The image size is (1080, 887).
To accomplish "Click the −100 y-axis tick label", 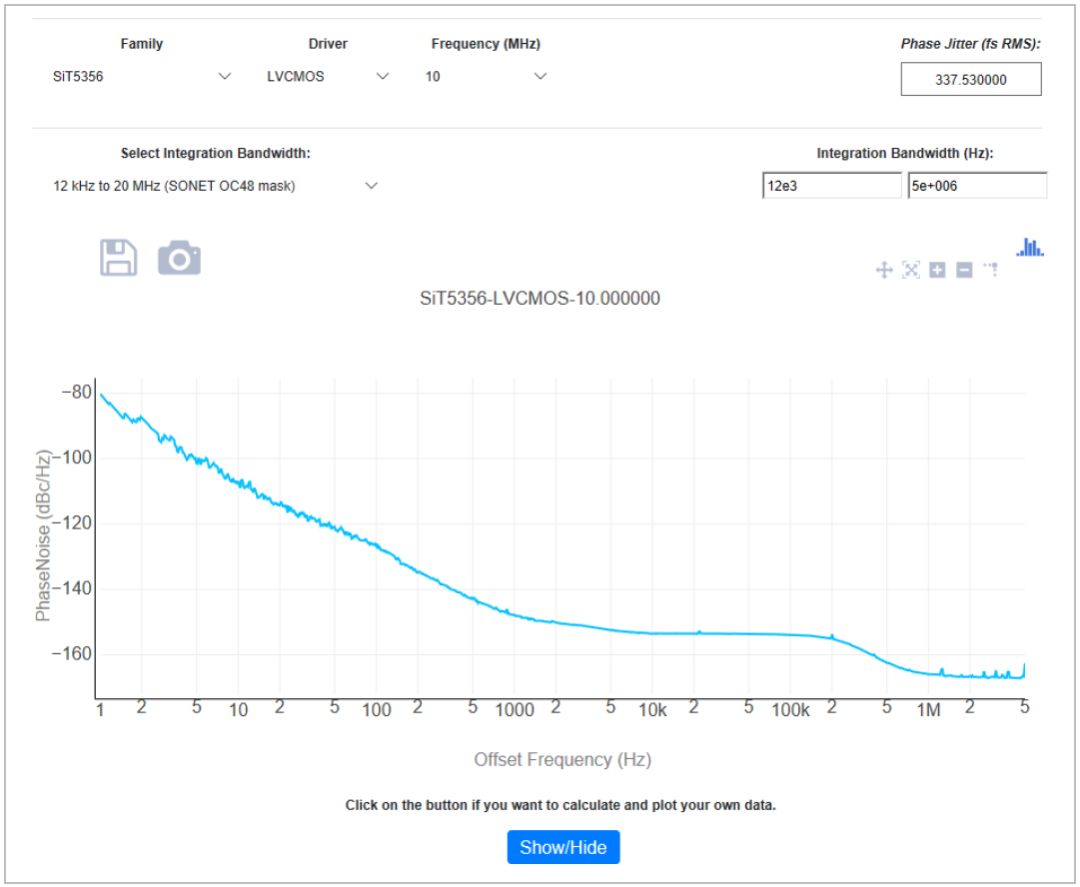I will tap(72, 458).
